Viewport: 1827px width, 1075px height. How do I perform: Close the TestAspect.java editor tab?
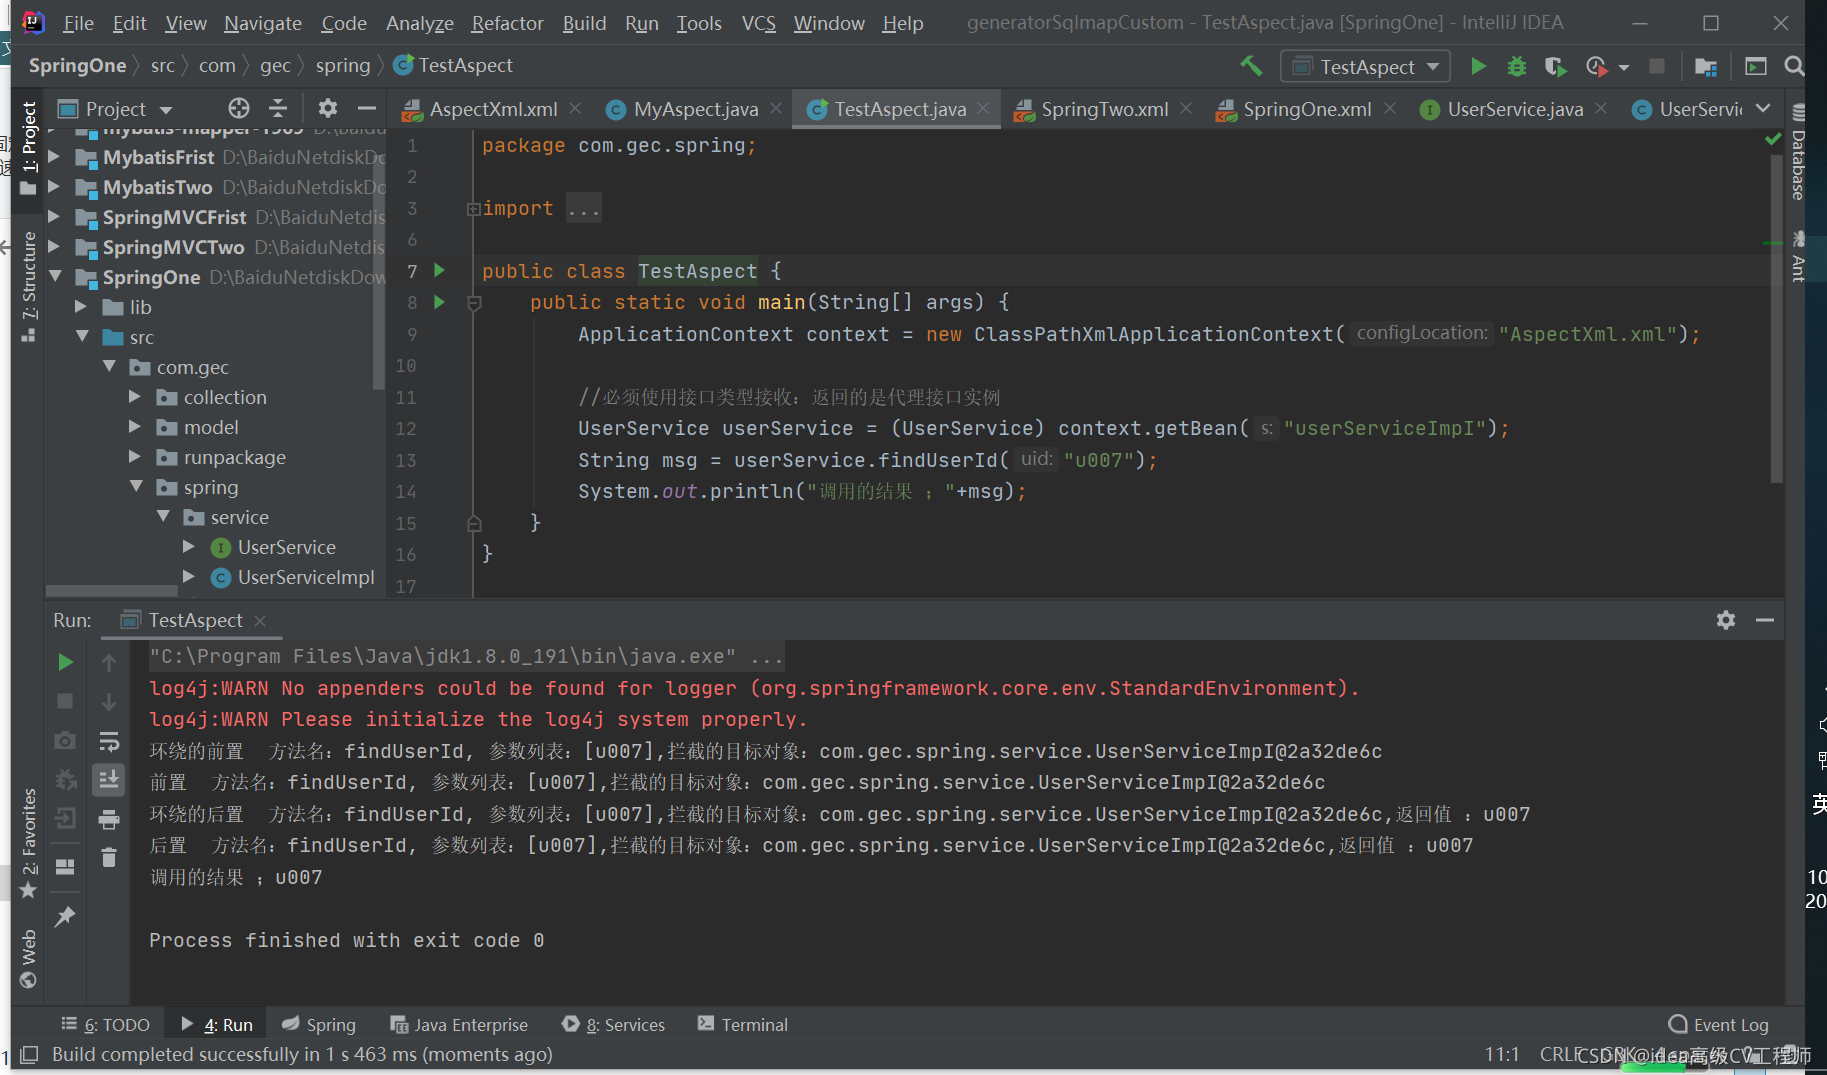(x=984, y=108)
